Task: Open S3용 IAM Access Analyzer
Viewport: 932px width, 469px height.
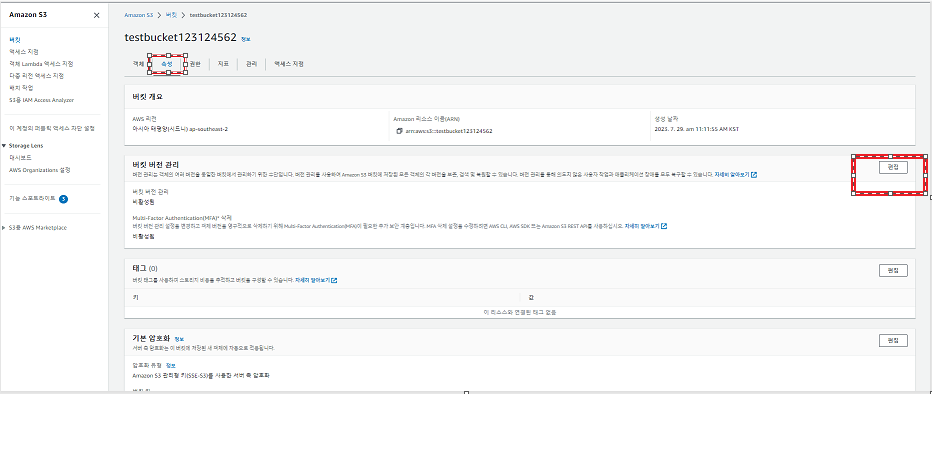Action: pyautogui.click(x=42, y=100)
